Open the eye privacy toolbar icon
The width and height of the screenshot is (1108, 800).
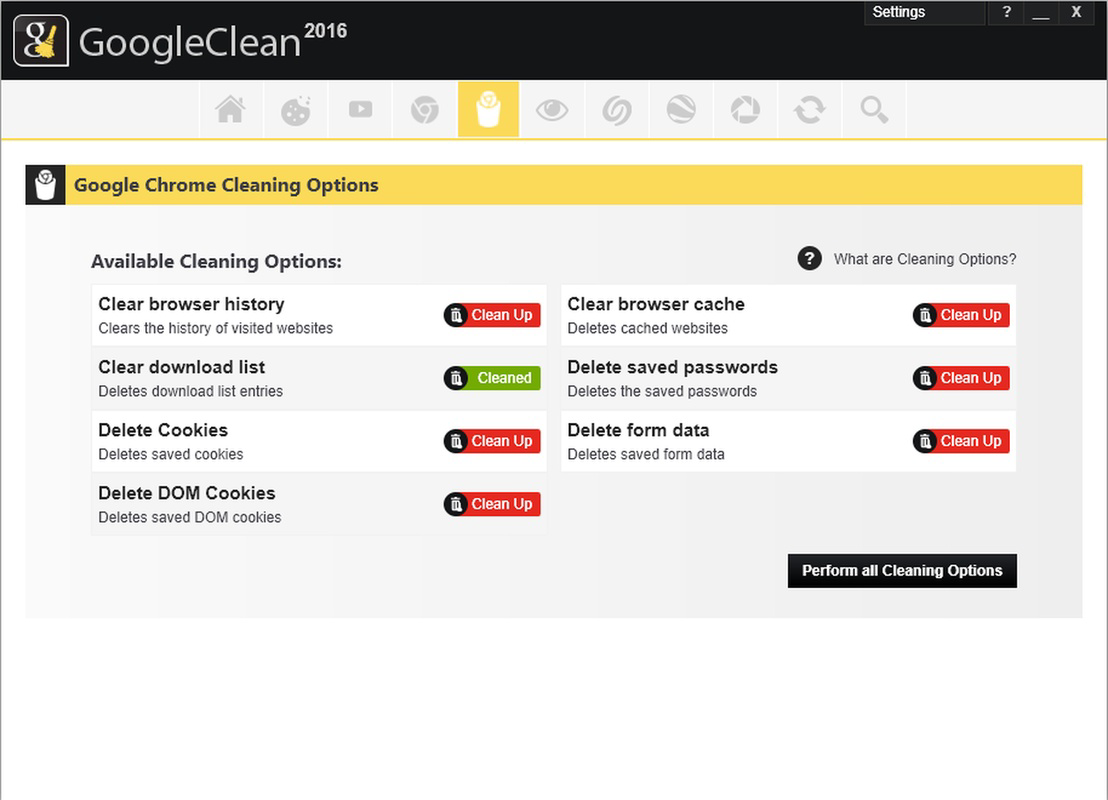552,110
